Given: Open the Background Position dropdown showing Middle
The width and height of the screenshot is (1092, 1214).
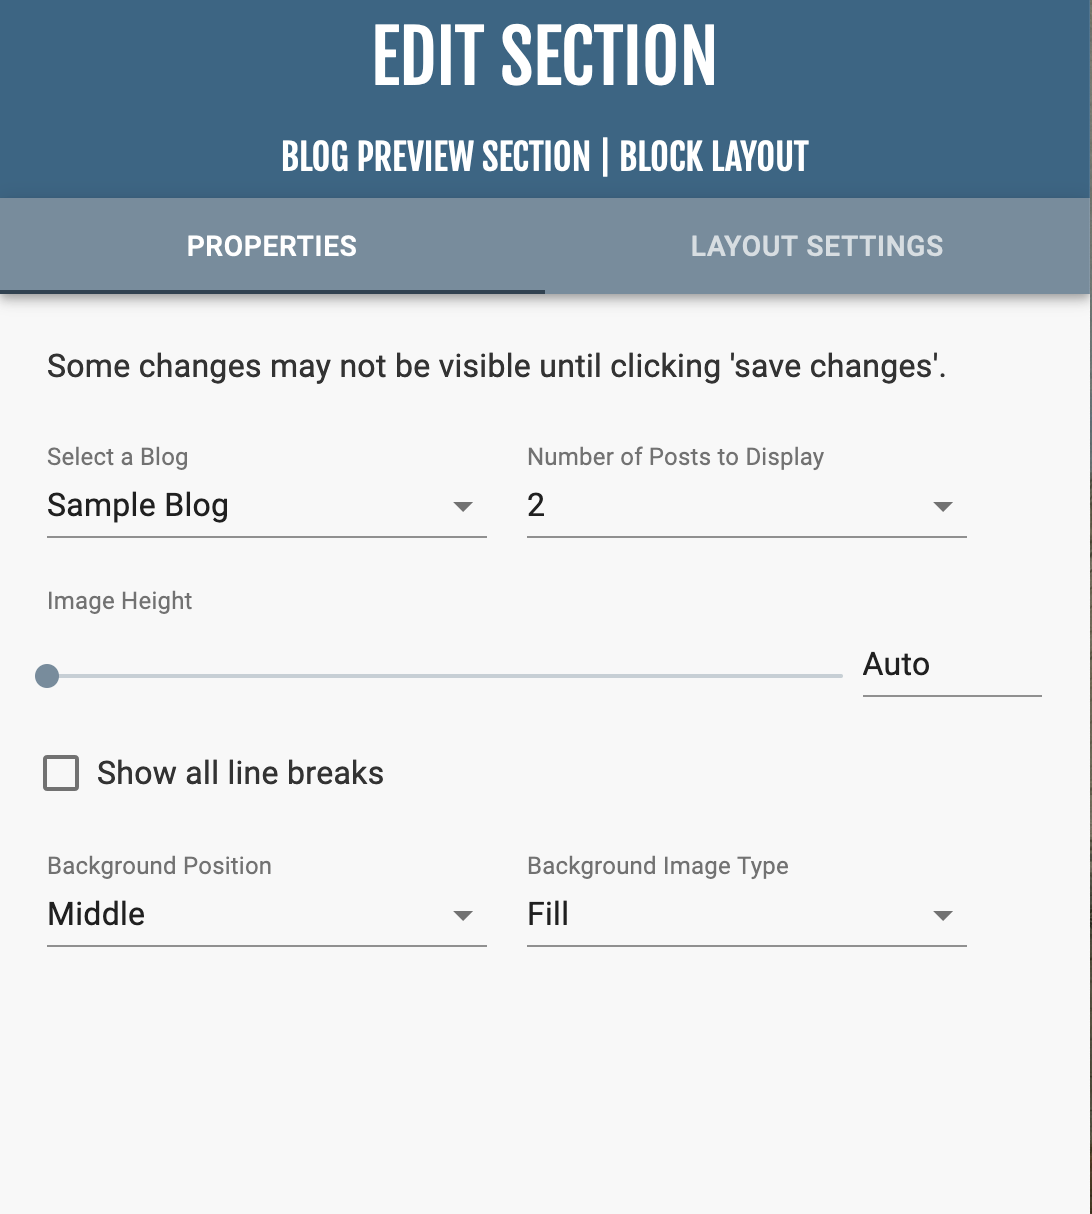Looking at the screenshot, I should (250, 914).
